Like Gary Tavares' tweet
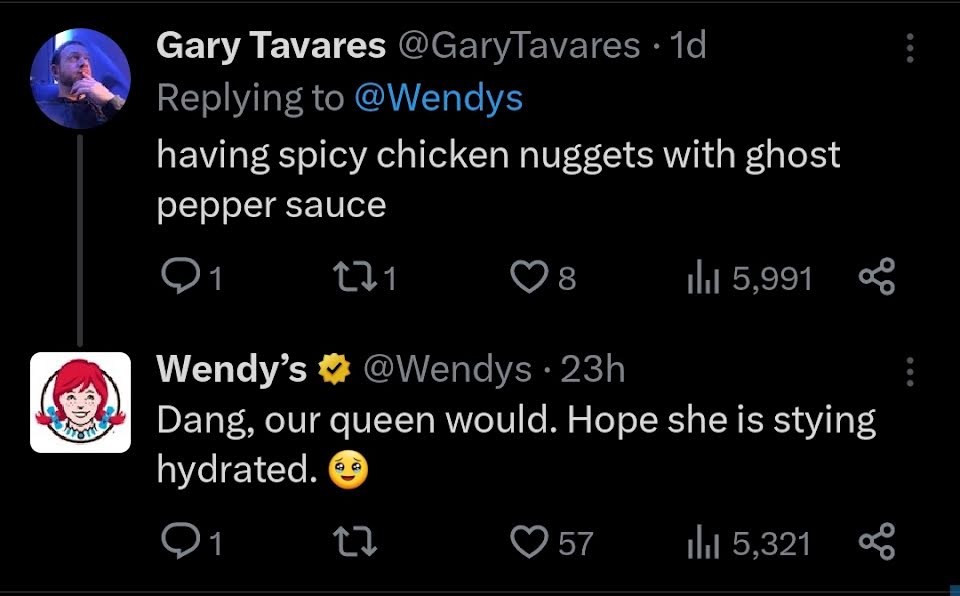960x596 pixels. 528,277
